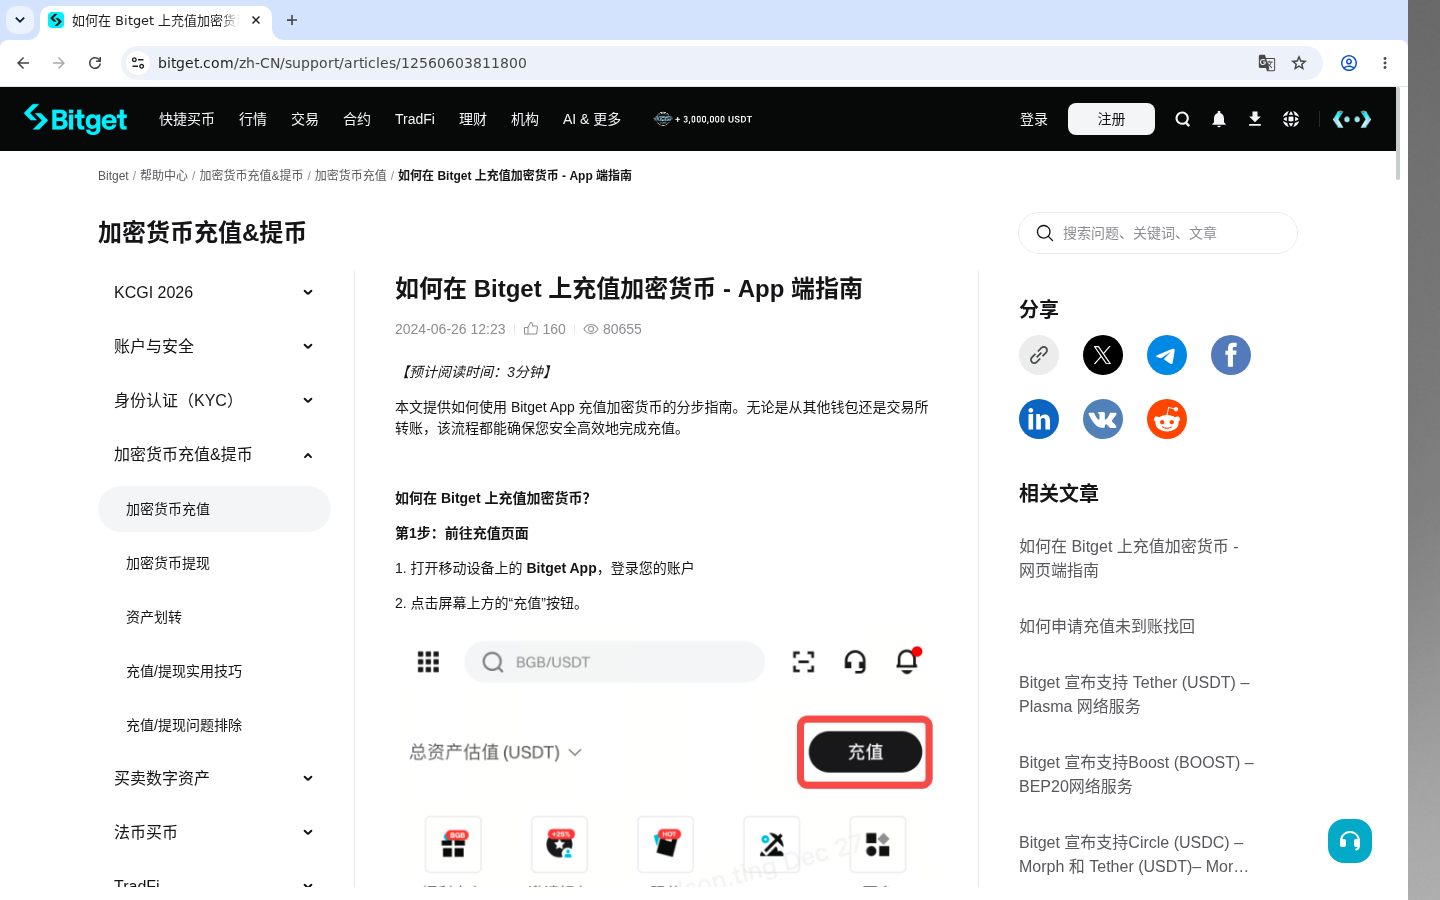
Task: Open the site search magnifier icon
Action: [1182, 119]
